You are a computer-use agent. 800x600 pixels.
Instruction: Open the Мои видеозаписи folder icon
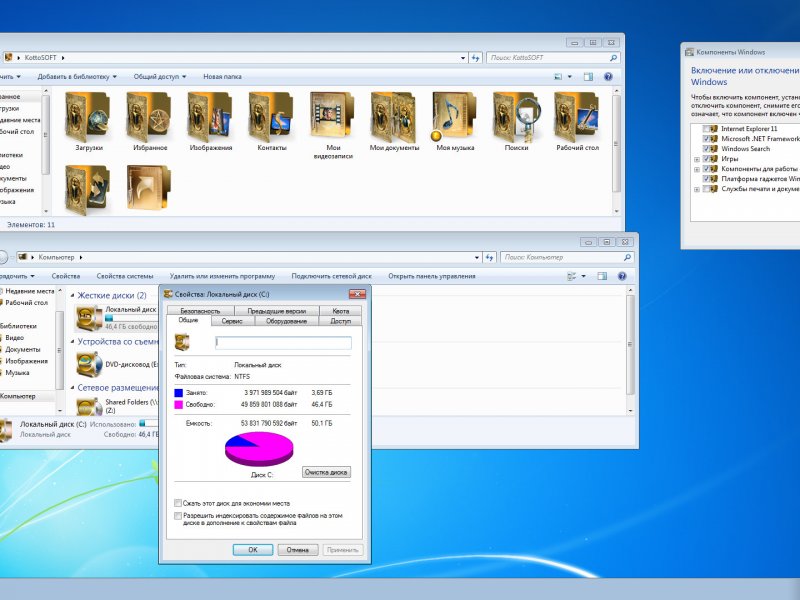(333, 115)
